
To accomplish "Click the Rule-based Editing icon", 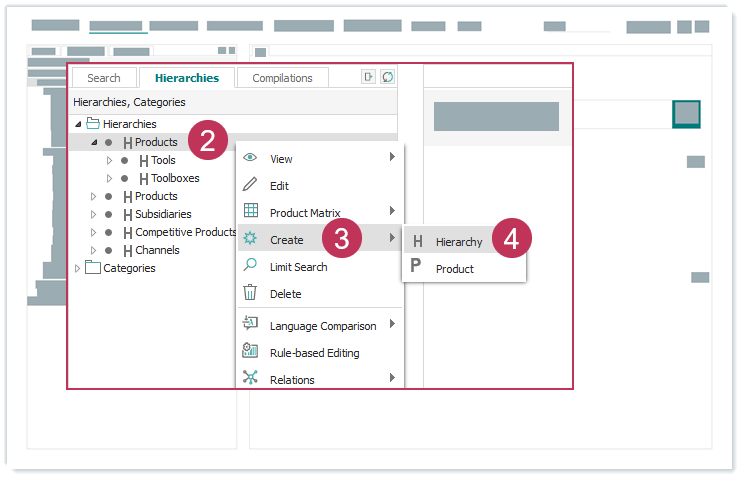I will [x=250, y=351].
